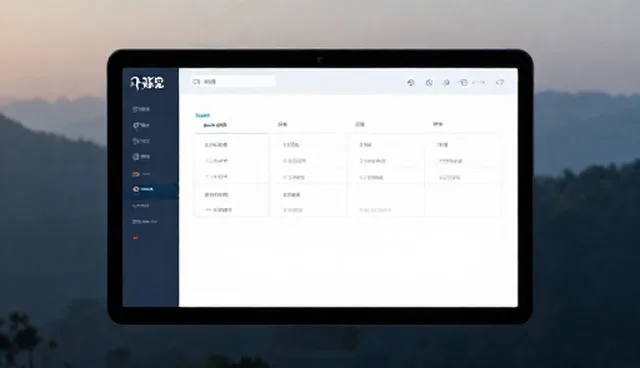Image resolution: width=640 pixels, height=368 pixels.
Task: Click the small blue label above the tabs
Action: 202,115
